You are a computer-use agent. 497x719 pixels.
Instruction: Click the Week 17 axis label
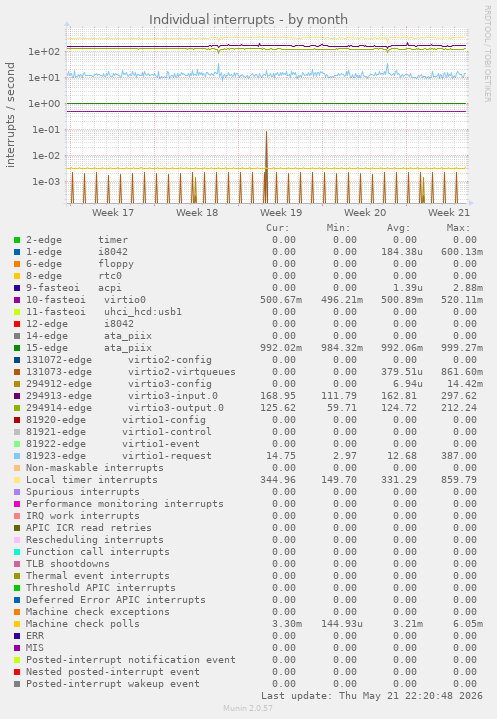pyautogui.click(x=113, y=213)
